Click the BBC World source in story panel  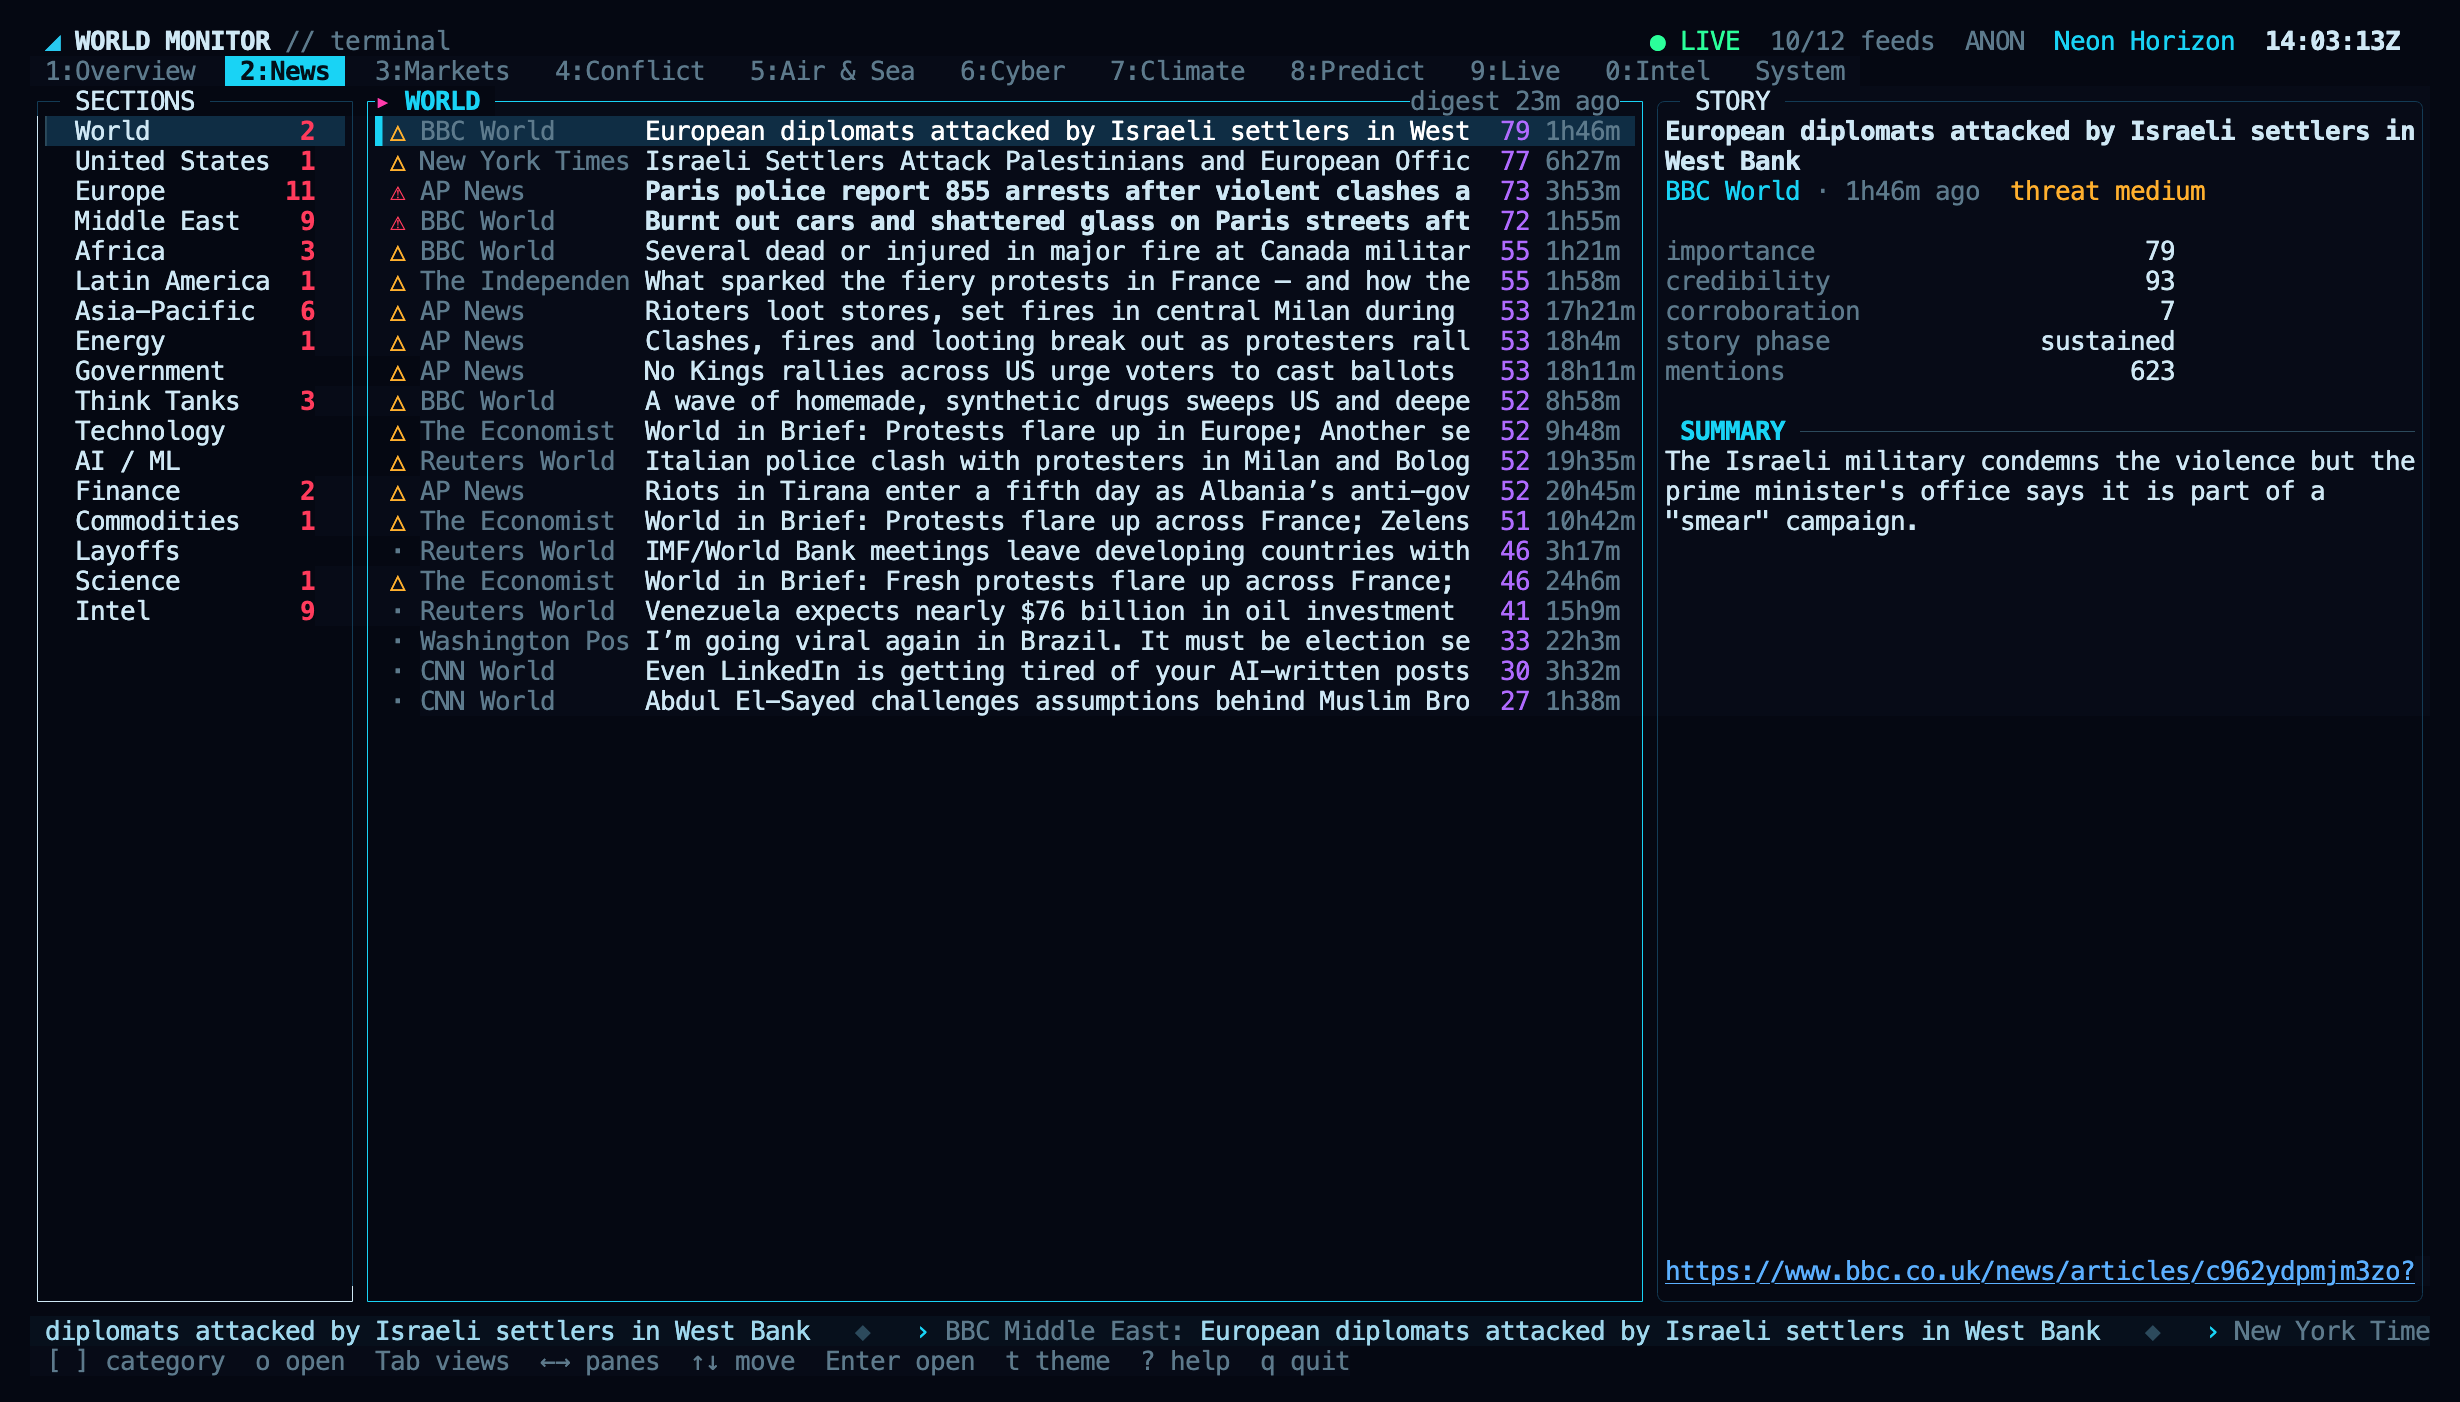click(x=1732, y=191)
